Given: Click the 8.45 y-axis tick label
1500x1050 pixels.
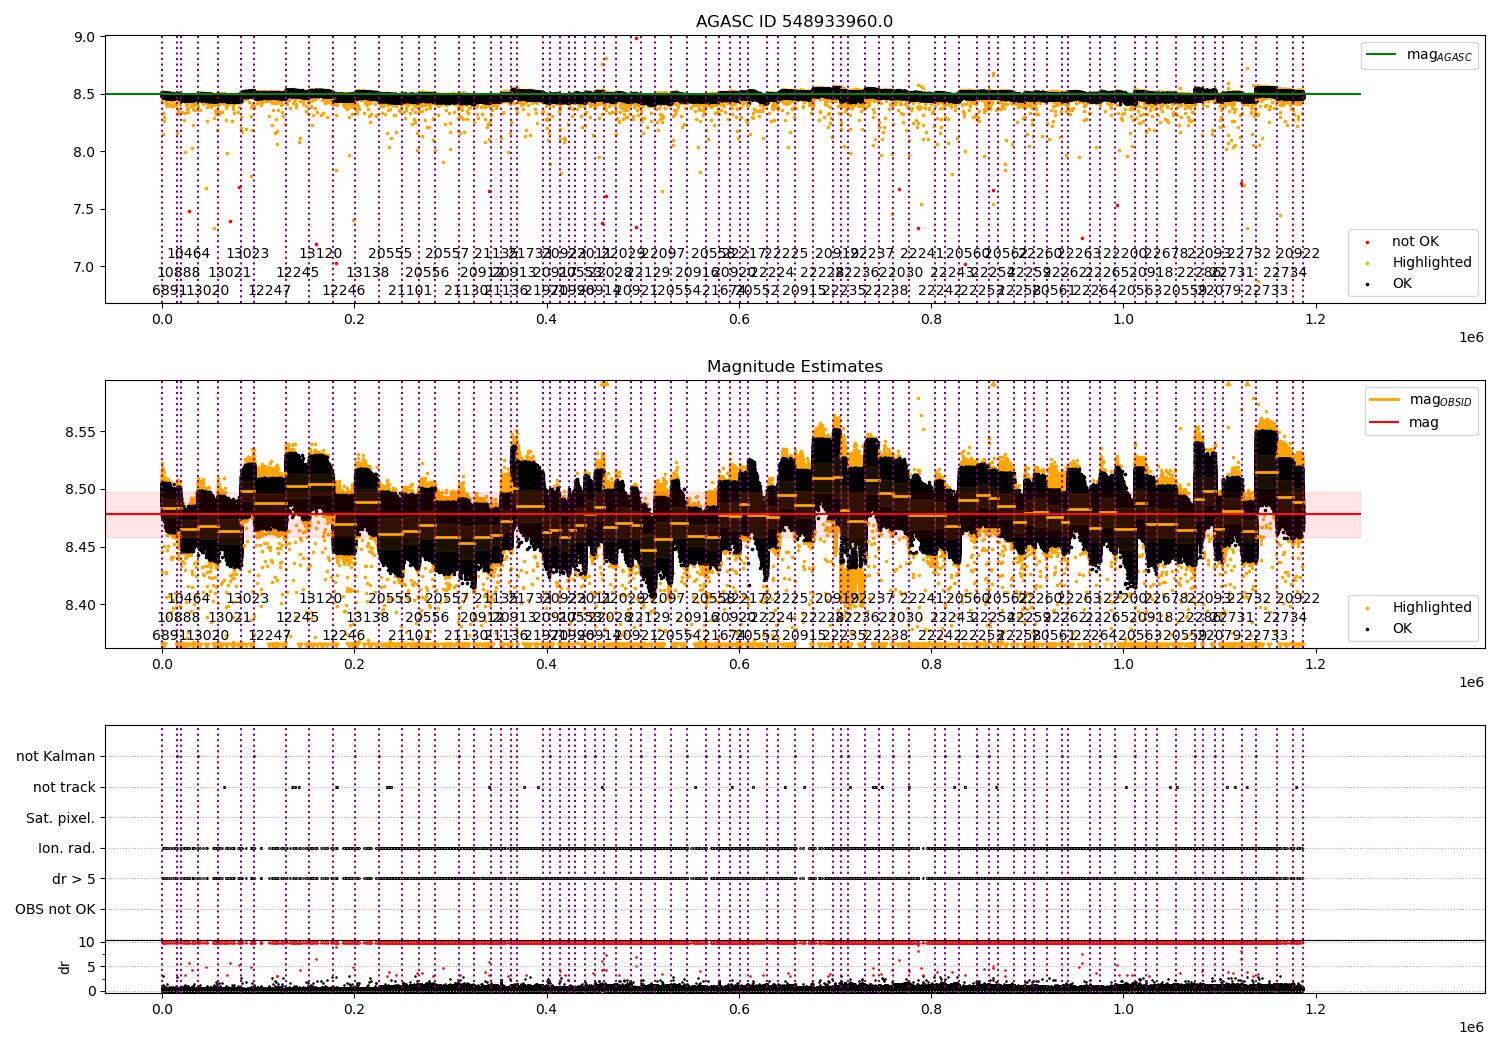Looking at the screenshot, I should coord(81,548).
